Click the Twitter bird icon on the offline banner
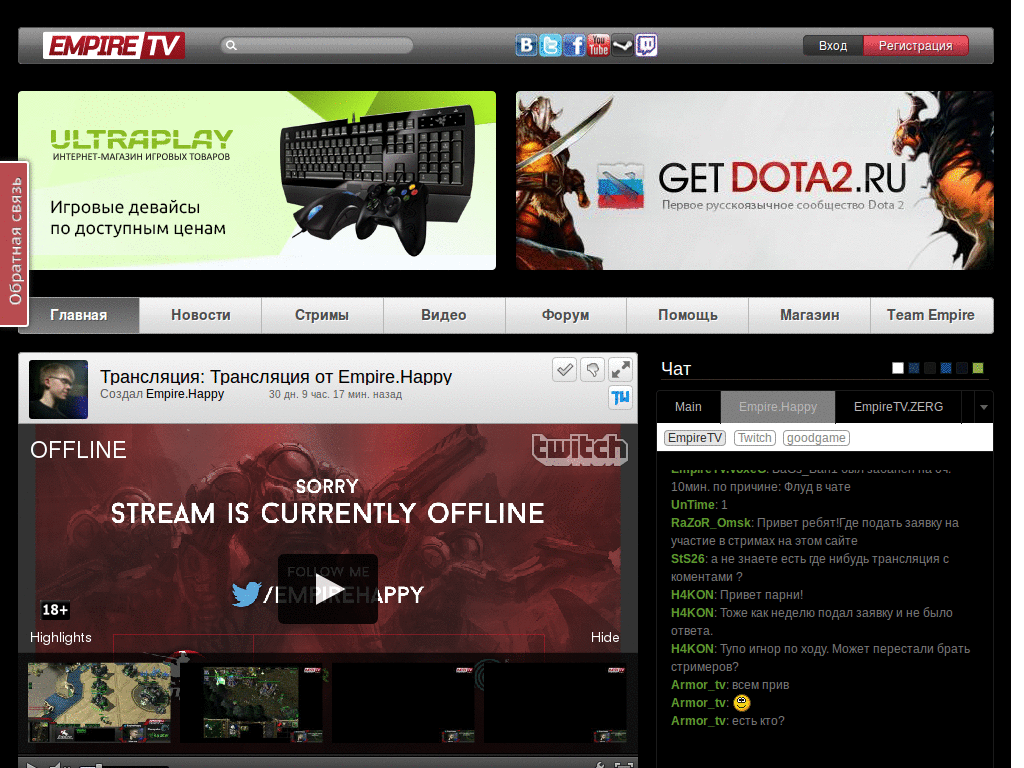This screenshot has width=1024, height=768. click(247, 594)
